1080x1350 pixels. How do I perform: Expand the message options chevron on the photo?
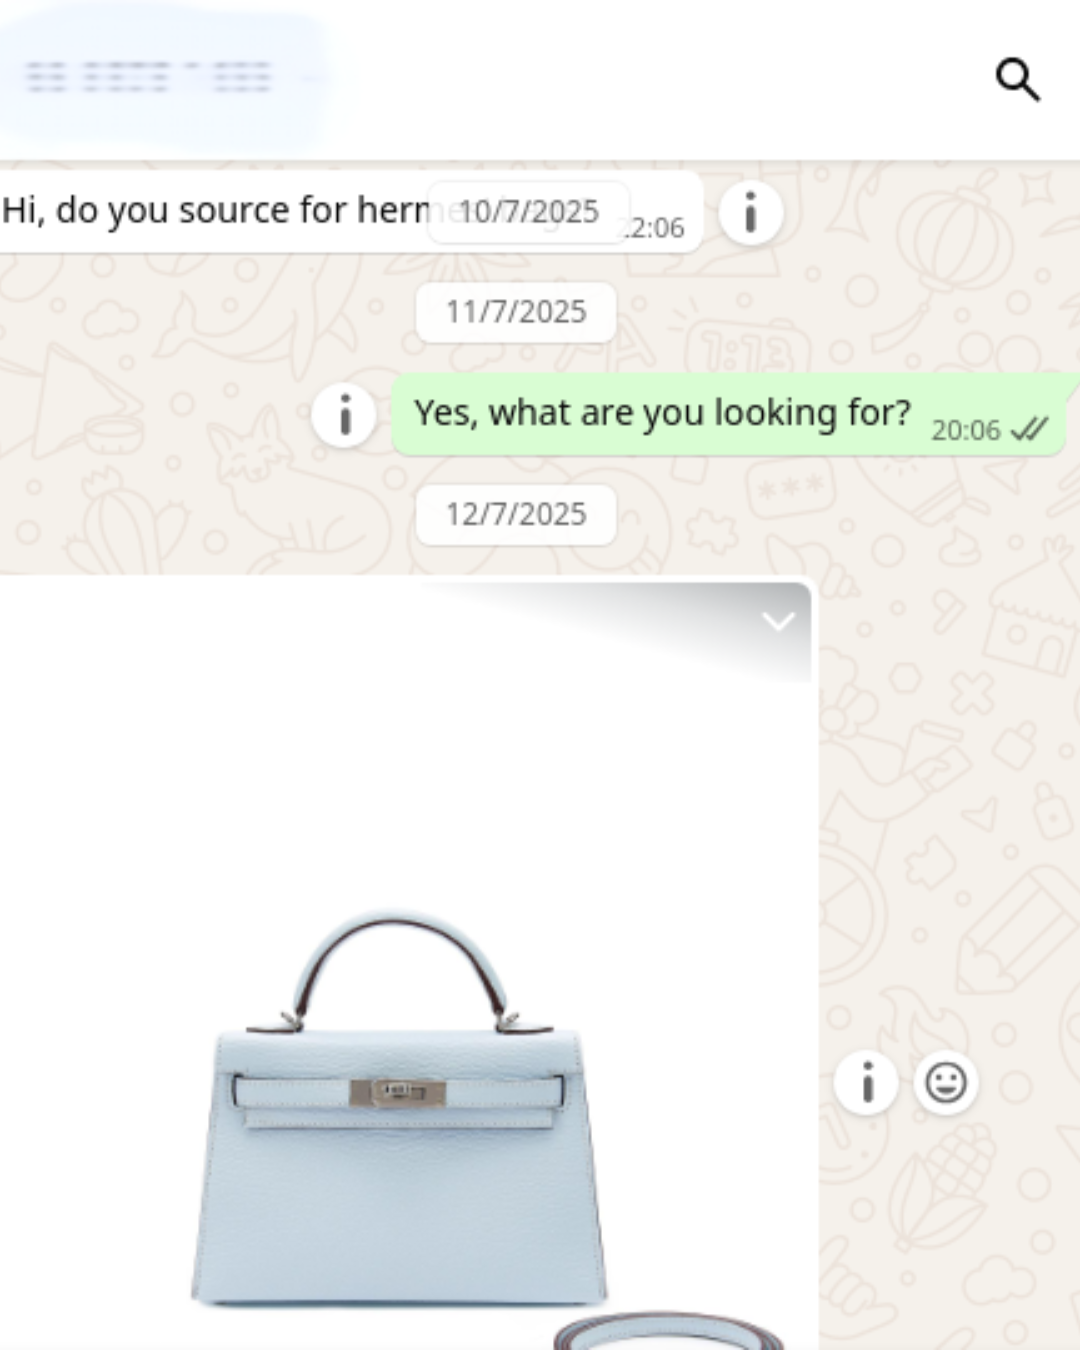click(x=778, y=622)
